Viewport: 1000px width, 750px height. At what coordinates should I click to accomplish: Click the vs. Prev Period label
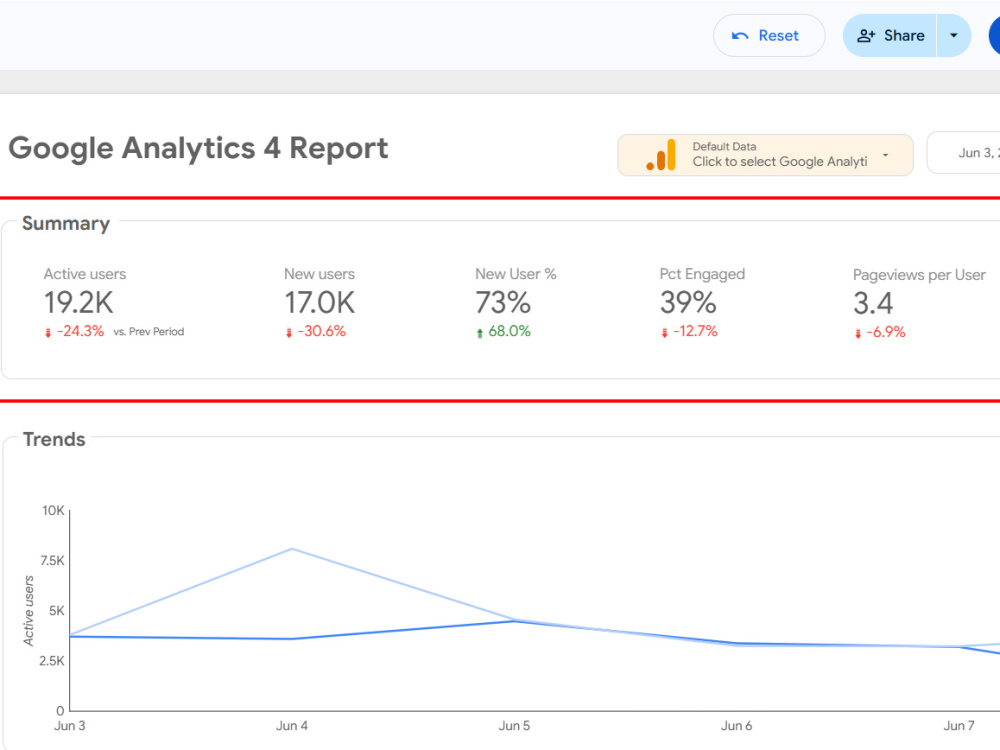point(149,332)
